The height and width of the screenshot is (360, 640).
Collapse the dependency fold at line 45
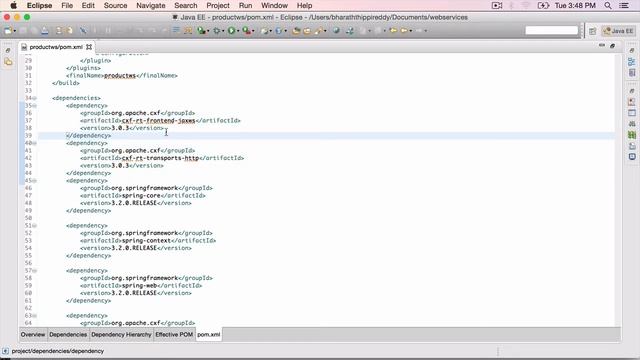click(x=35, y=180)
